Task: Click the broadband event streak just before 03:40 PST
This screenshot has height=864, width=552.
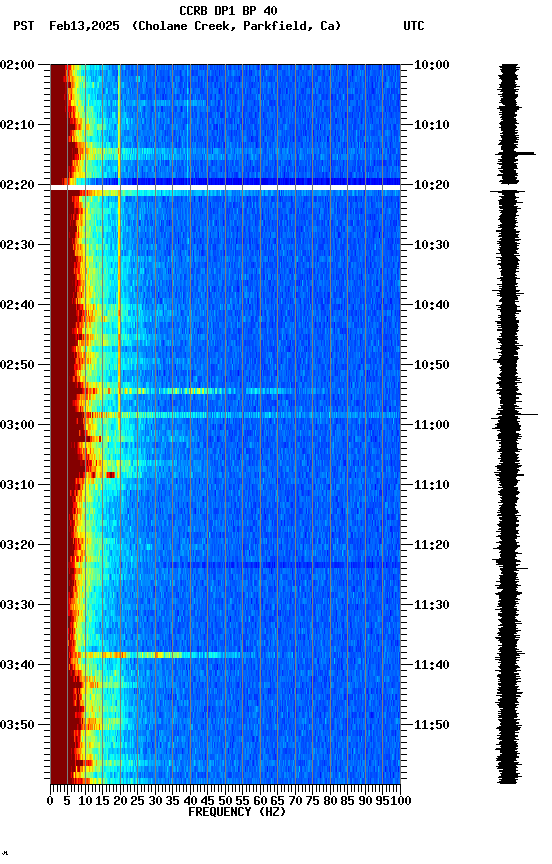Action: [x=163, y=655]
